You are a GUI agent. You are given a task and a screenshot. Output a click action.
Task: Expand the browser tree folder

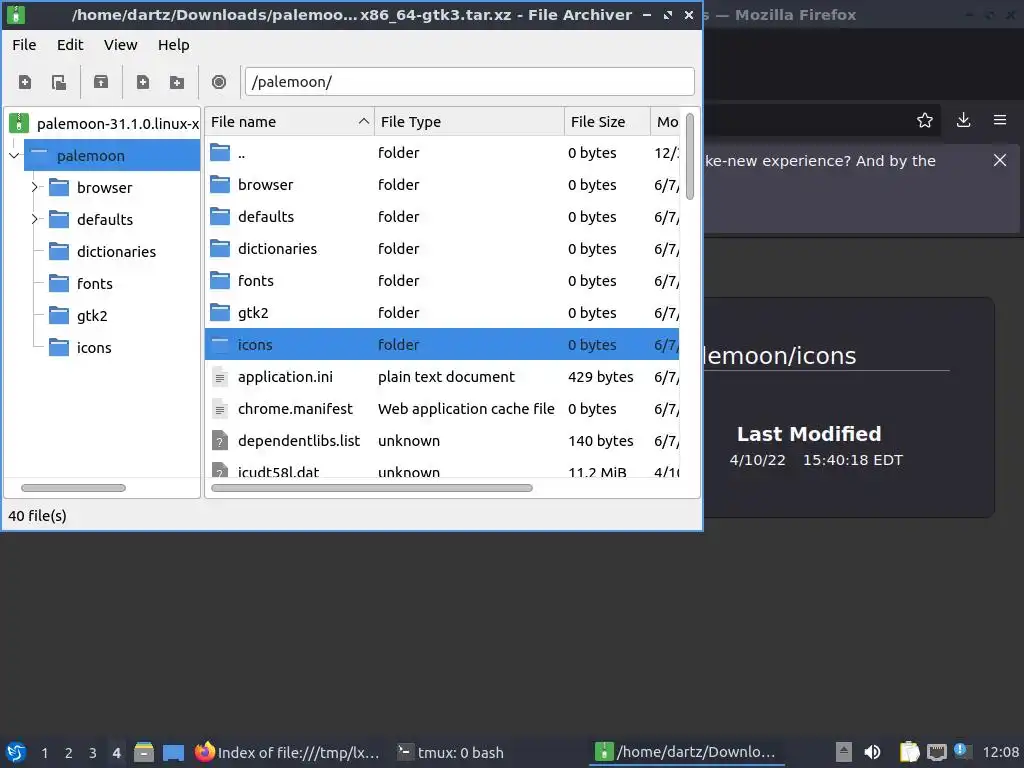click(34, 187)
